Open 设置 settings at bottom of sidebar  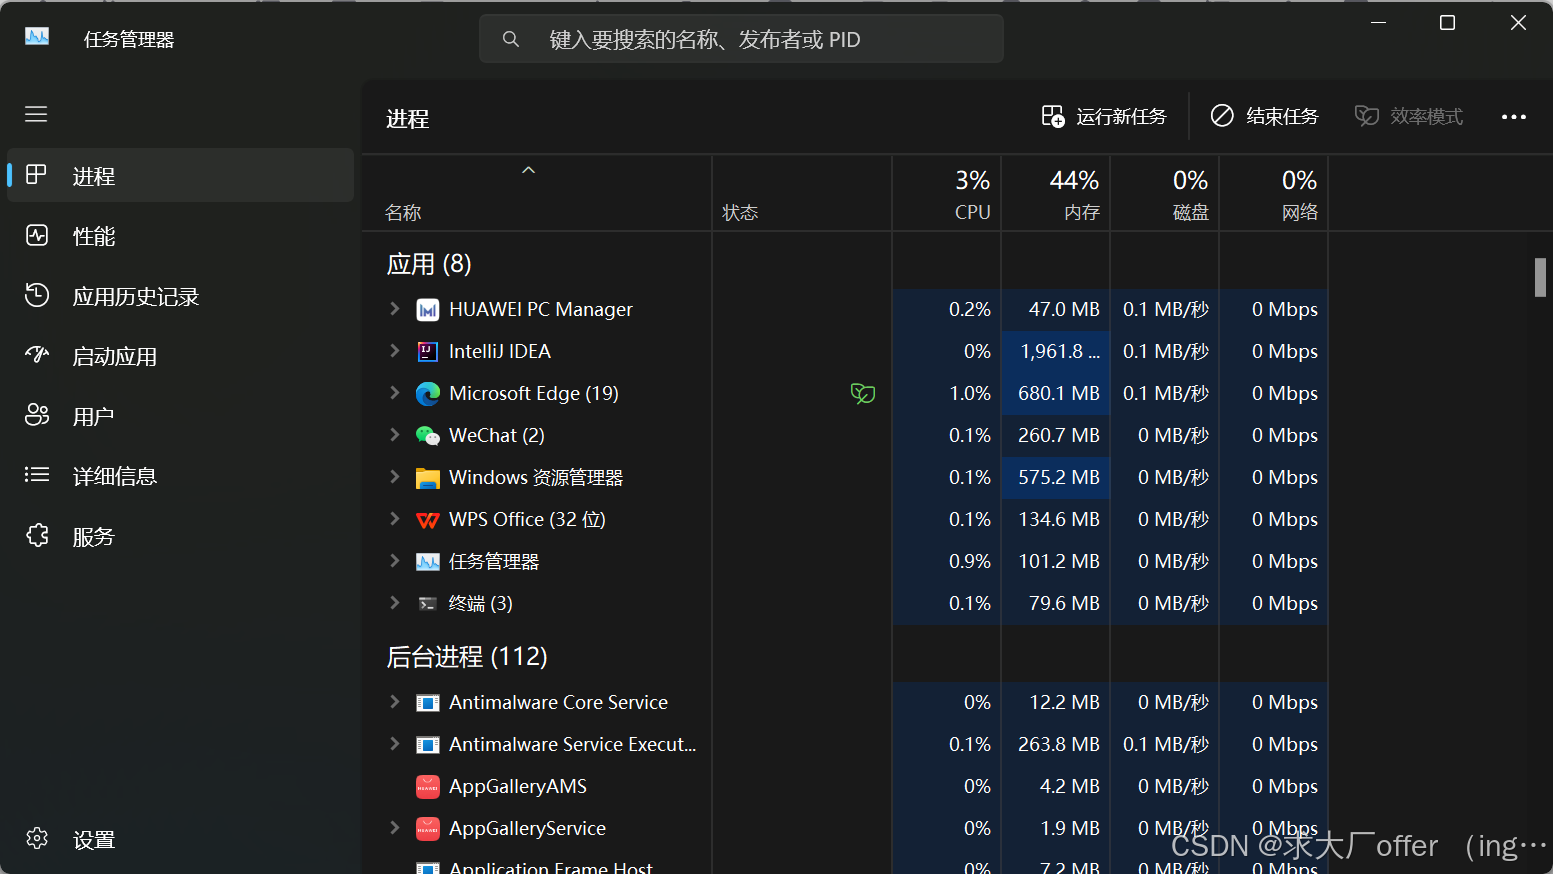tap(181, 839)
